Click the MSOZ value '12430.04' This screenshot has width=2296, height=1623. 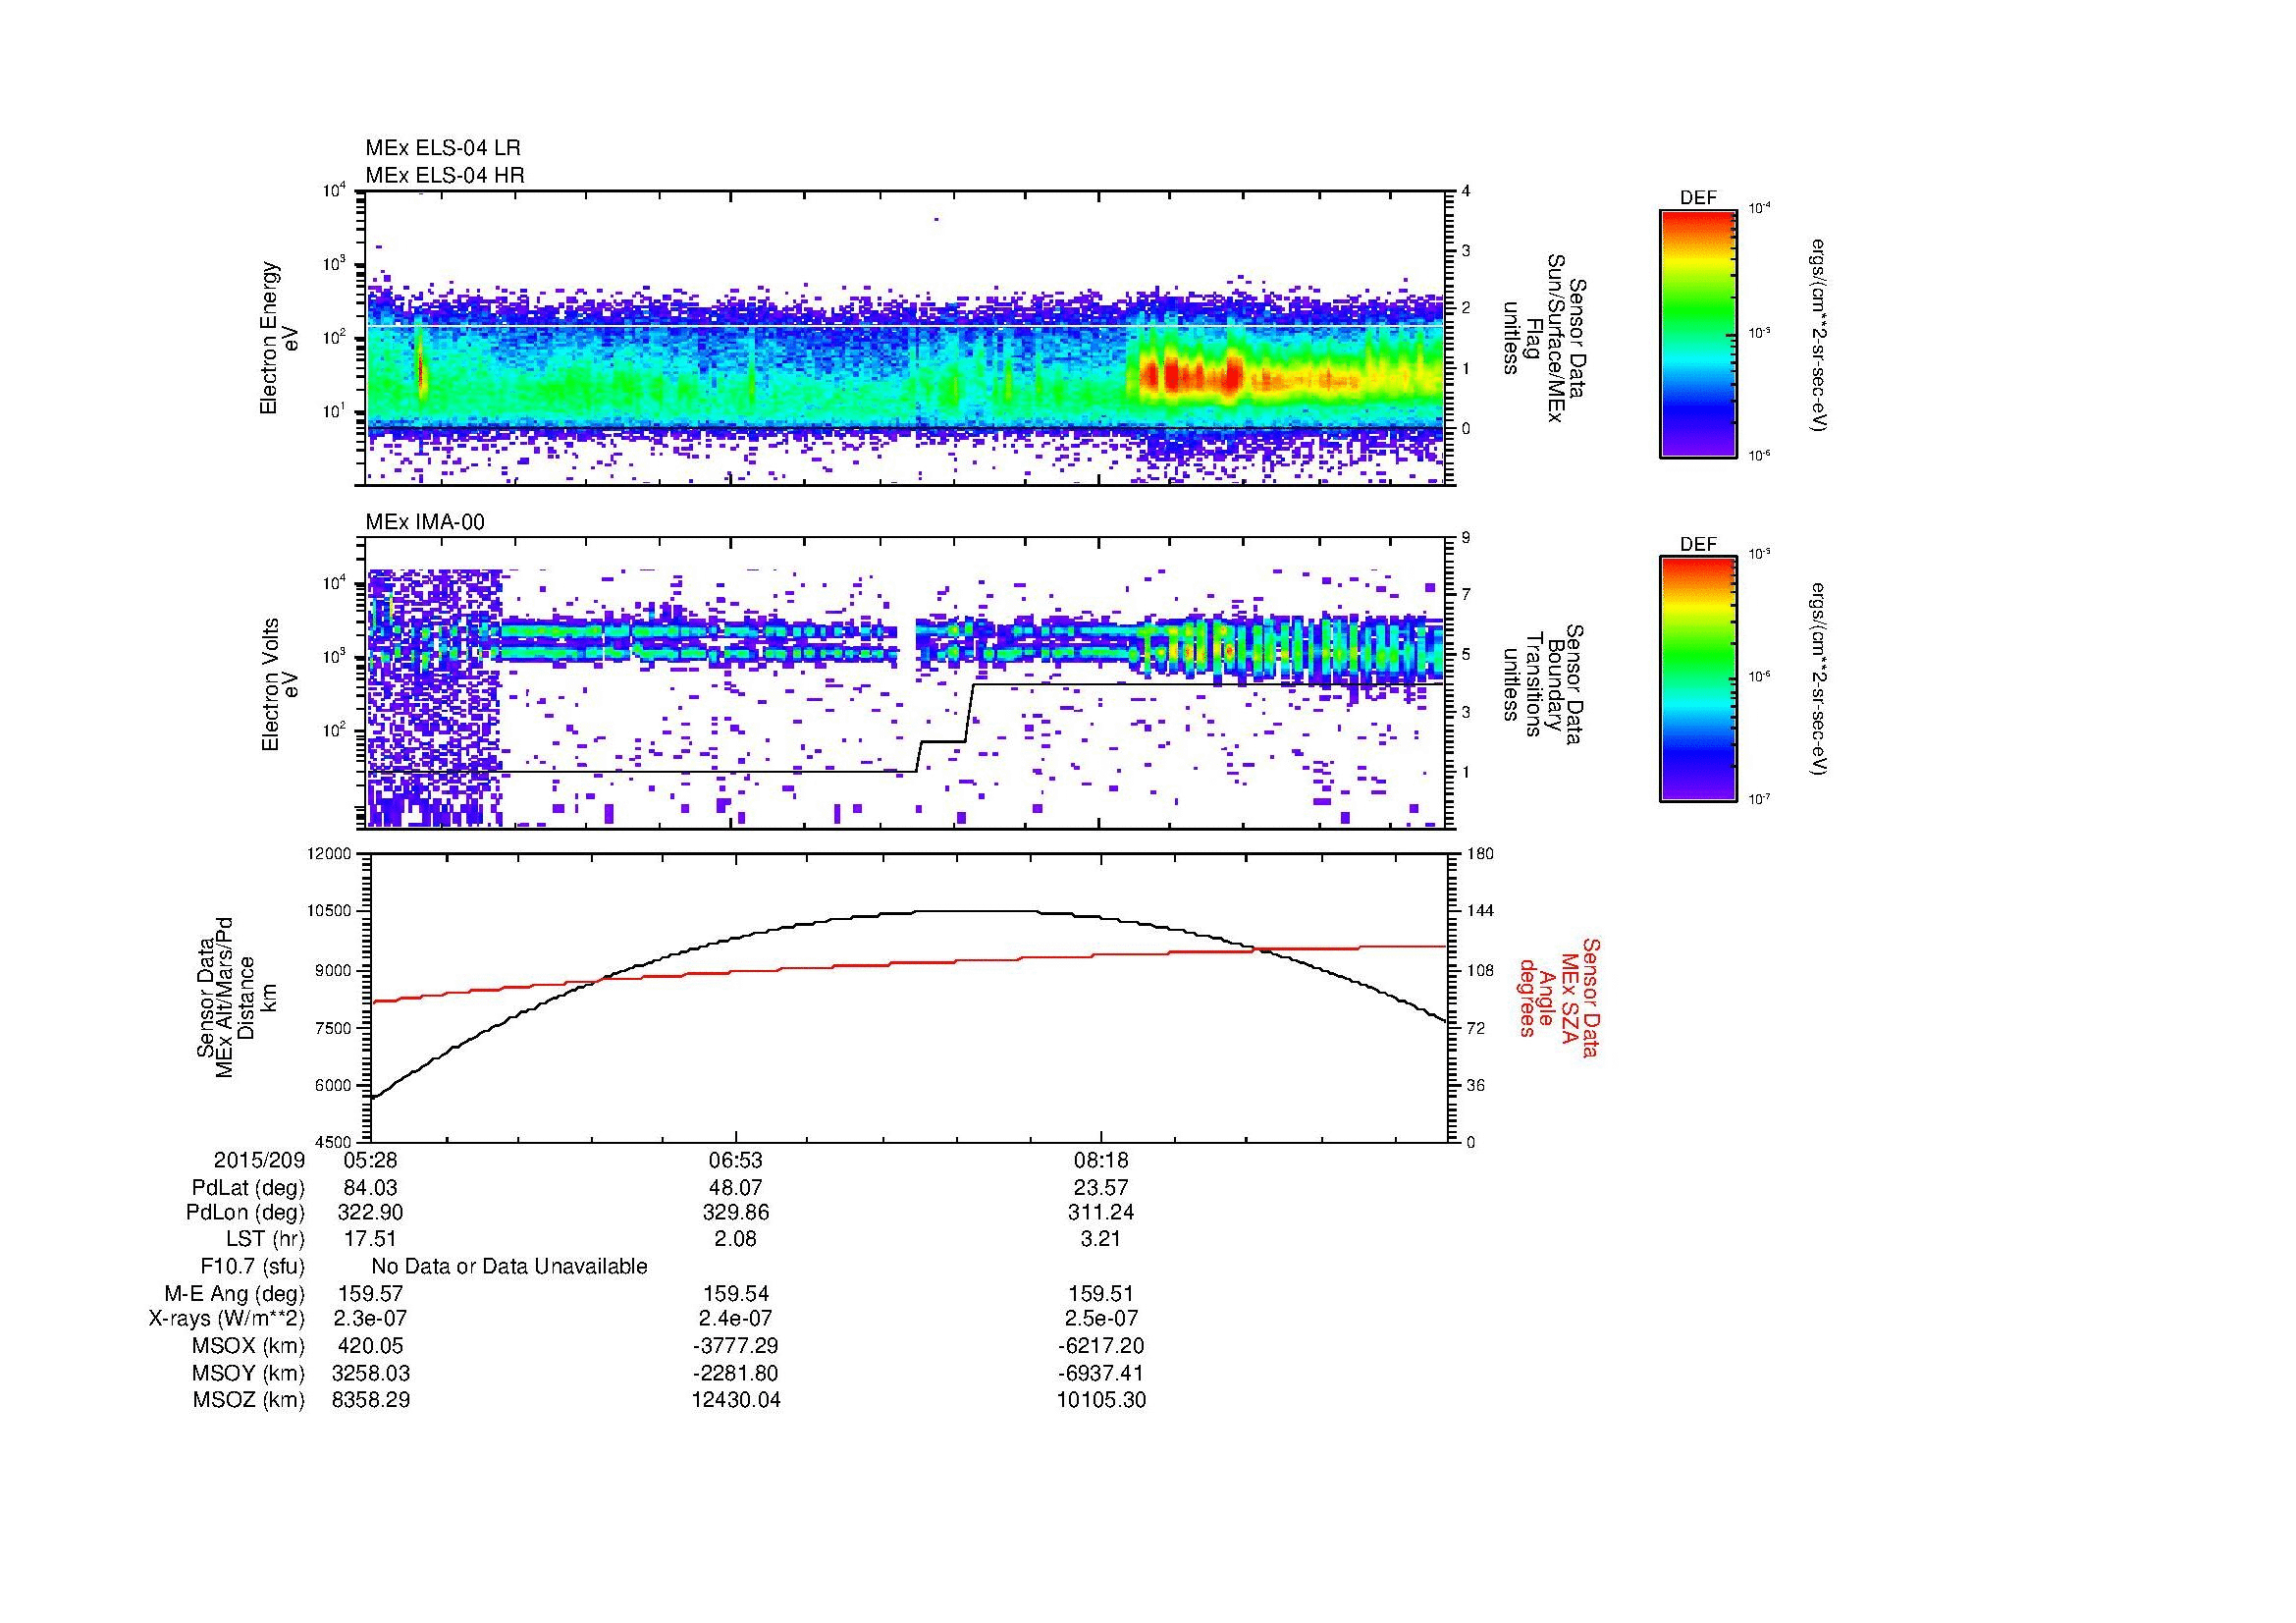point(735,1400)
